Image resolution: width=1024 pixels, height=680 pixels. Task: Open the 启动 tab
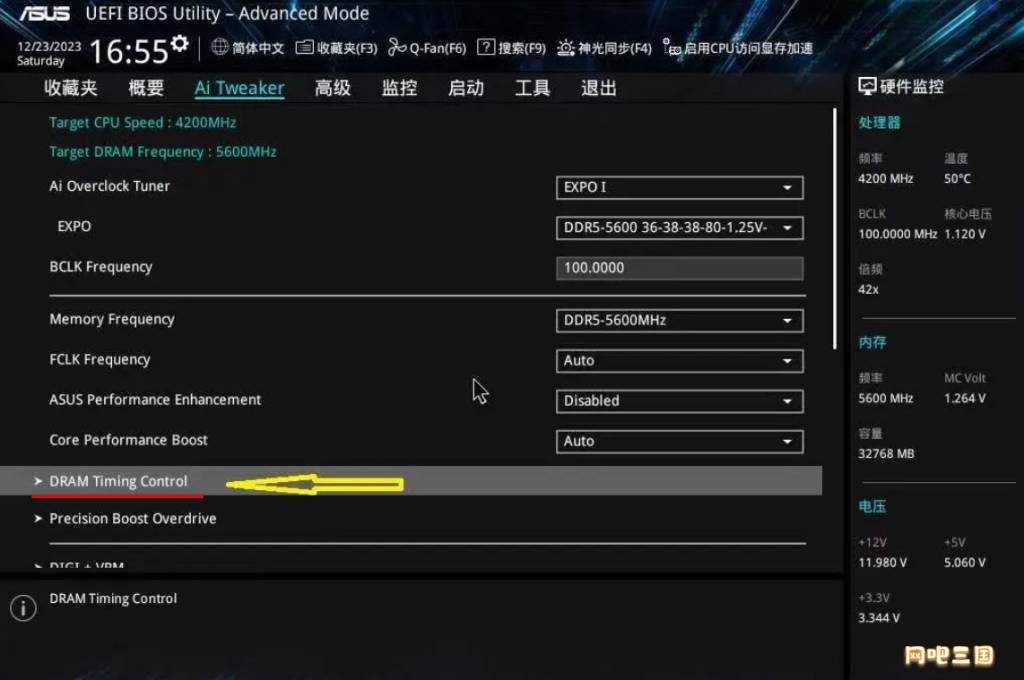point(466,88)
